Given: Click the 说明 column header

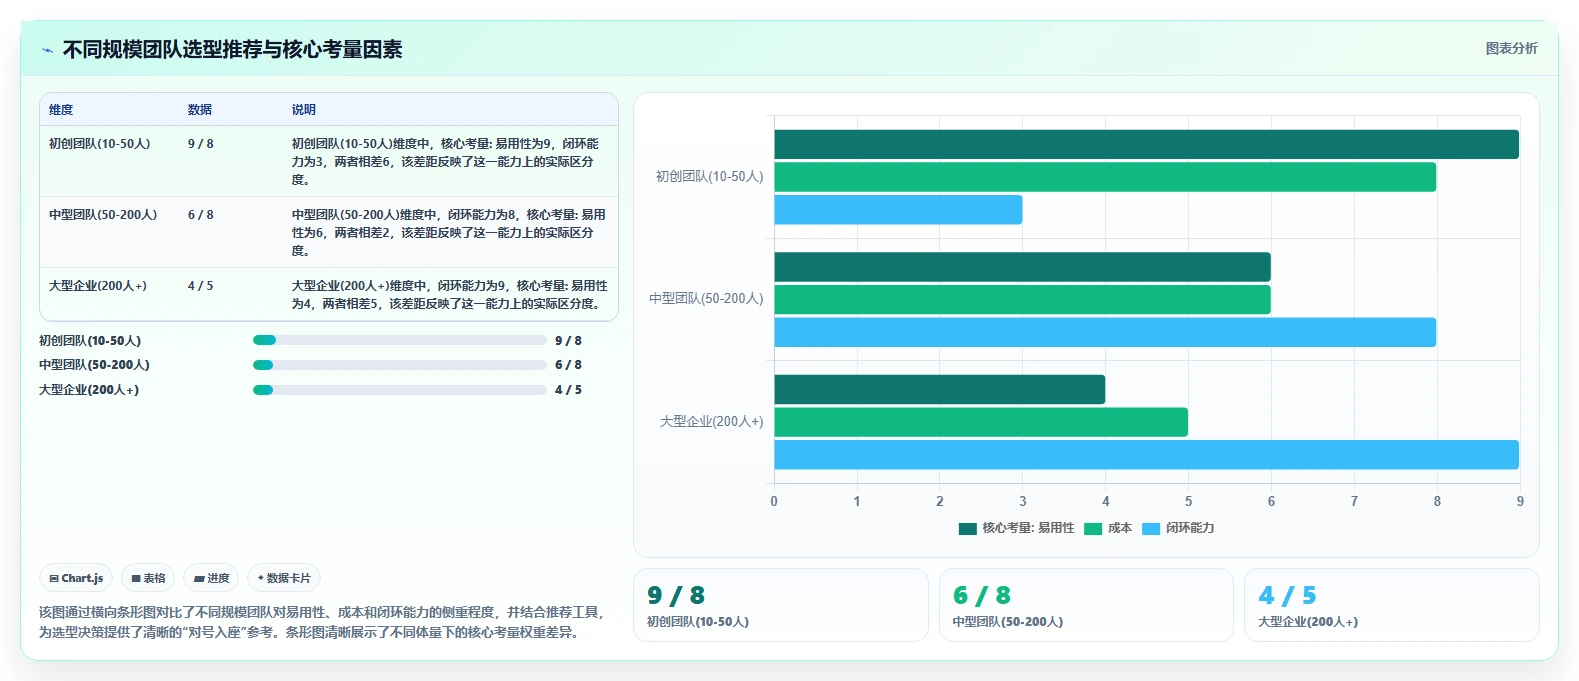Looking at the screenshot, I should 304,110.
